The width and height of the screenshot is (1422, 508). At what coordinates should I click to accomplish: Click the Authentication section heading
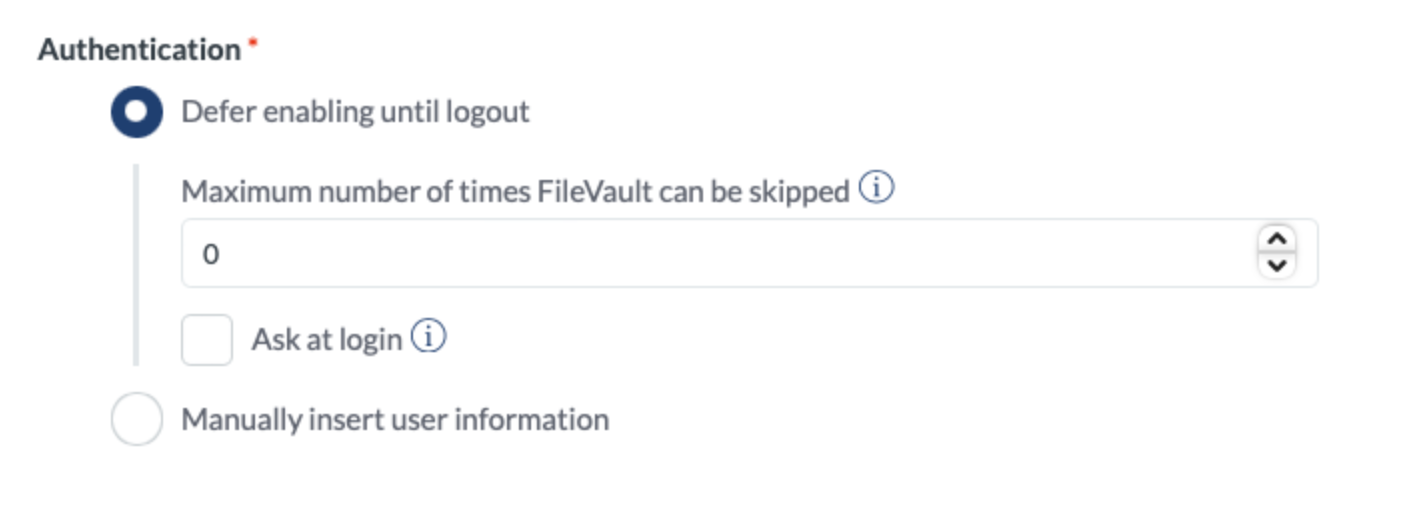click(x=139, y=50)
